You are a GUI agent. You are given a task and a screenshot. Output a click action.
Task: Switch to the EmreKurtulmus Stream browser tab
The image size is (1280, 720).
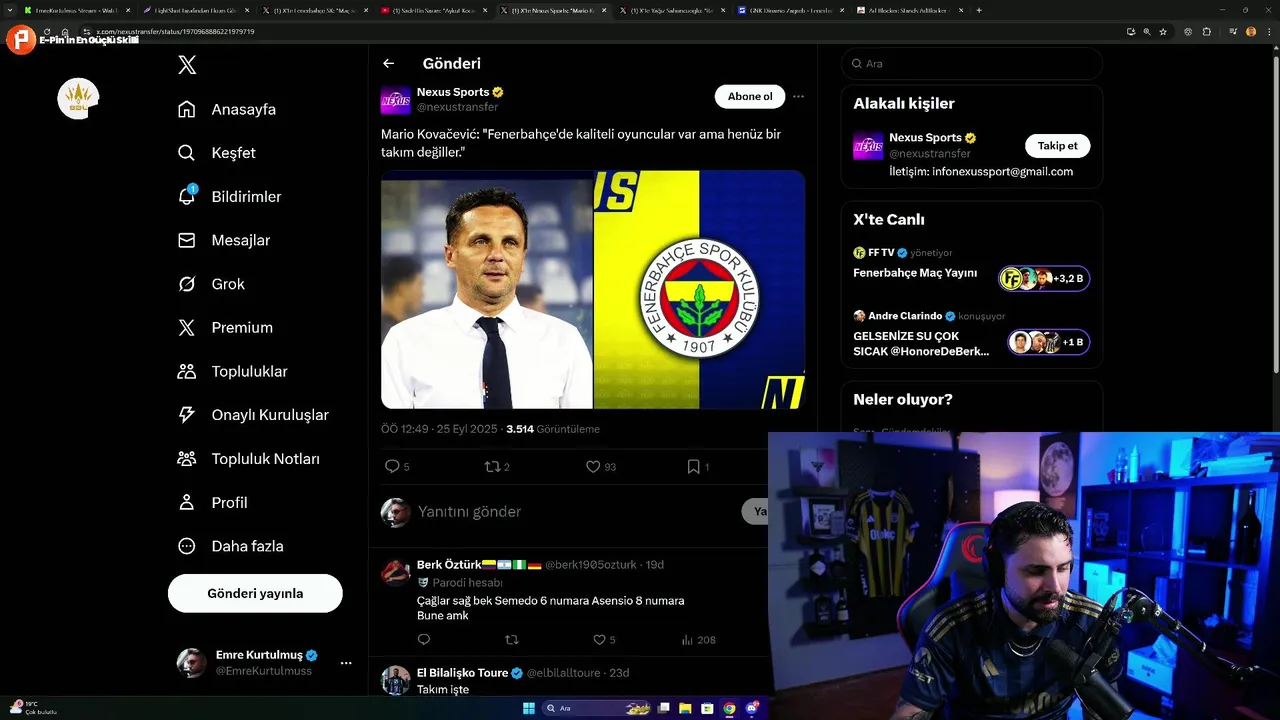78,10
